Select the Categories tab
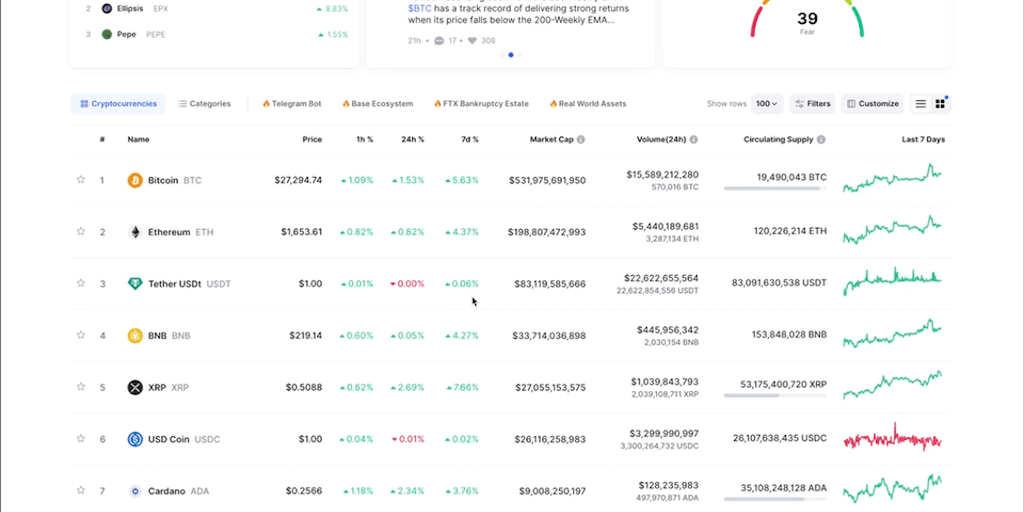The height and width of the screenshot is (512, 1024). tap(204, 104)
